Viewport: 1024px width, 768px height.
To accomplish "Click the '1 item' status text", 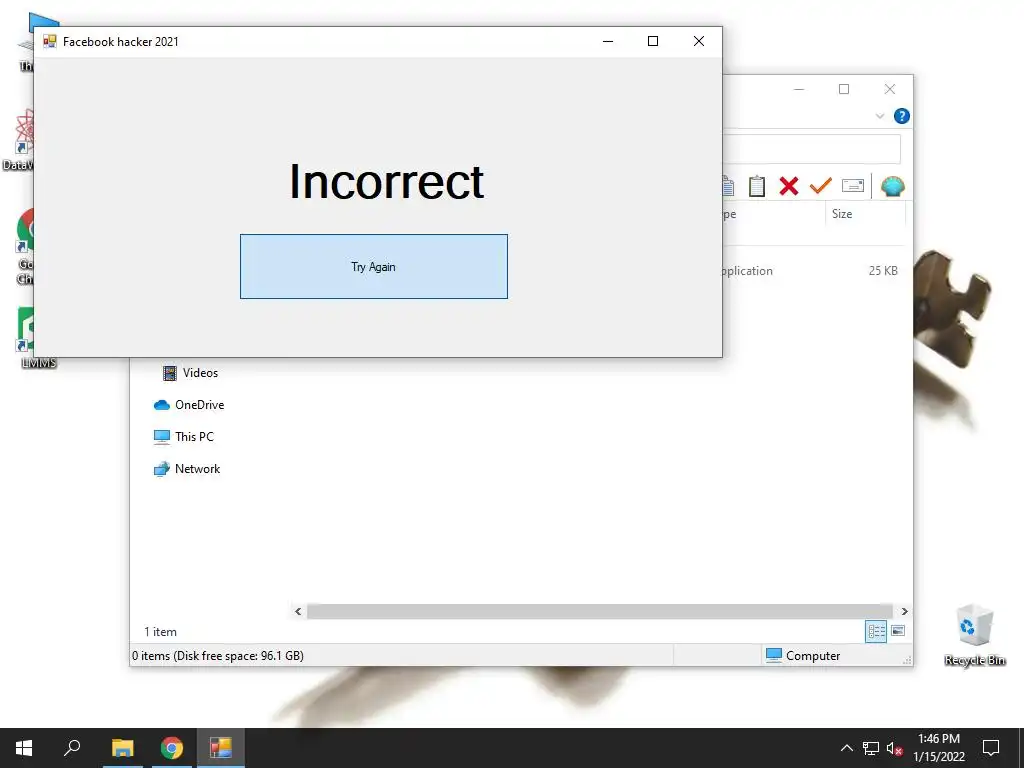I will coord(160,632).
